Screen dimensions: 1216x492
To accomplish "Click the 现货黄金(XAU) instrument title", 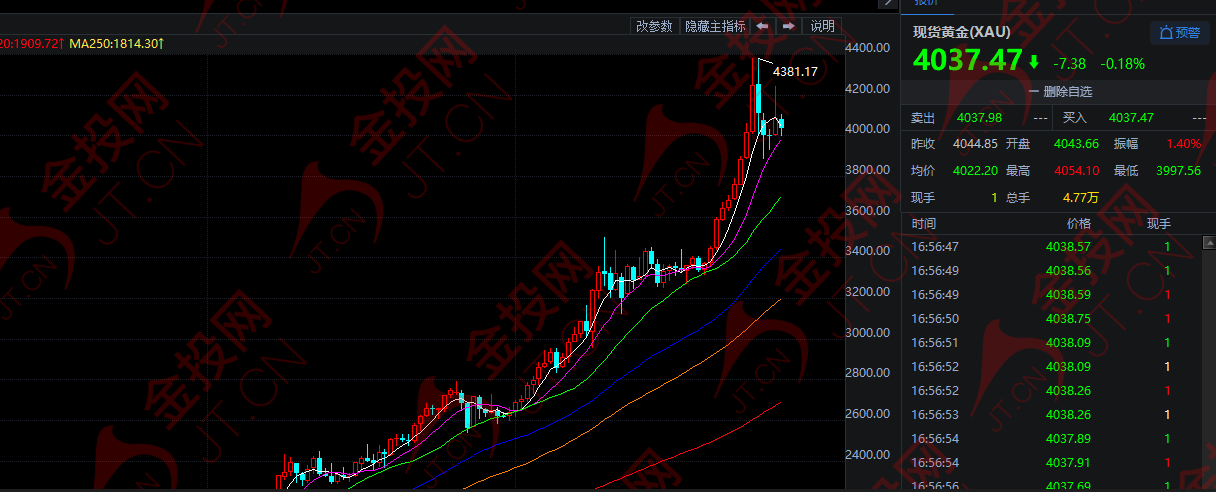I will [x=962, y=32].
